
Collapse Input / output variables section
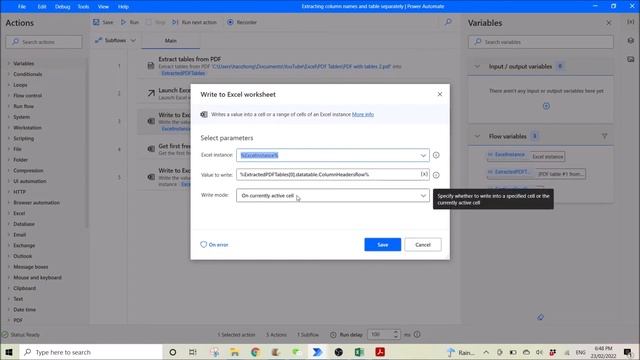point(477,66)
